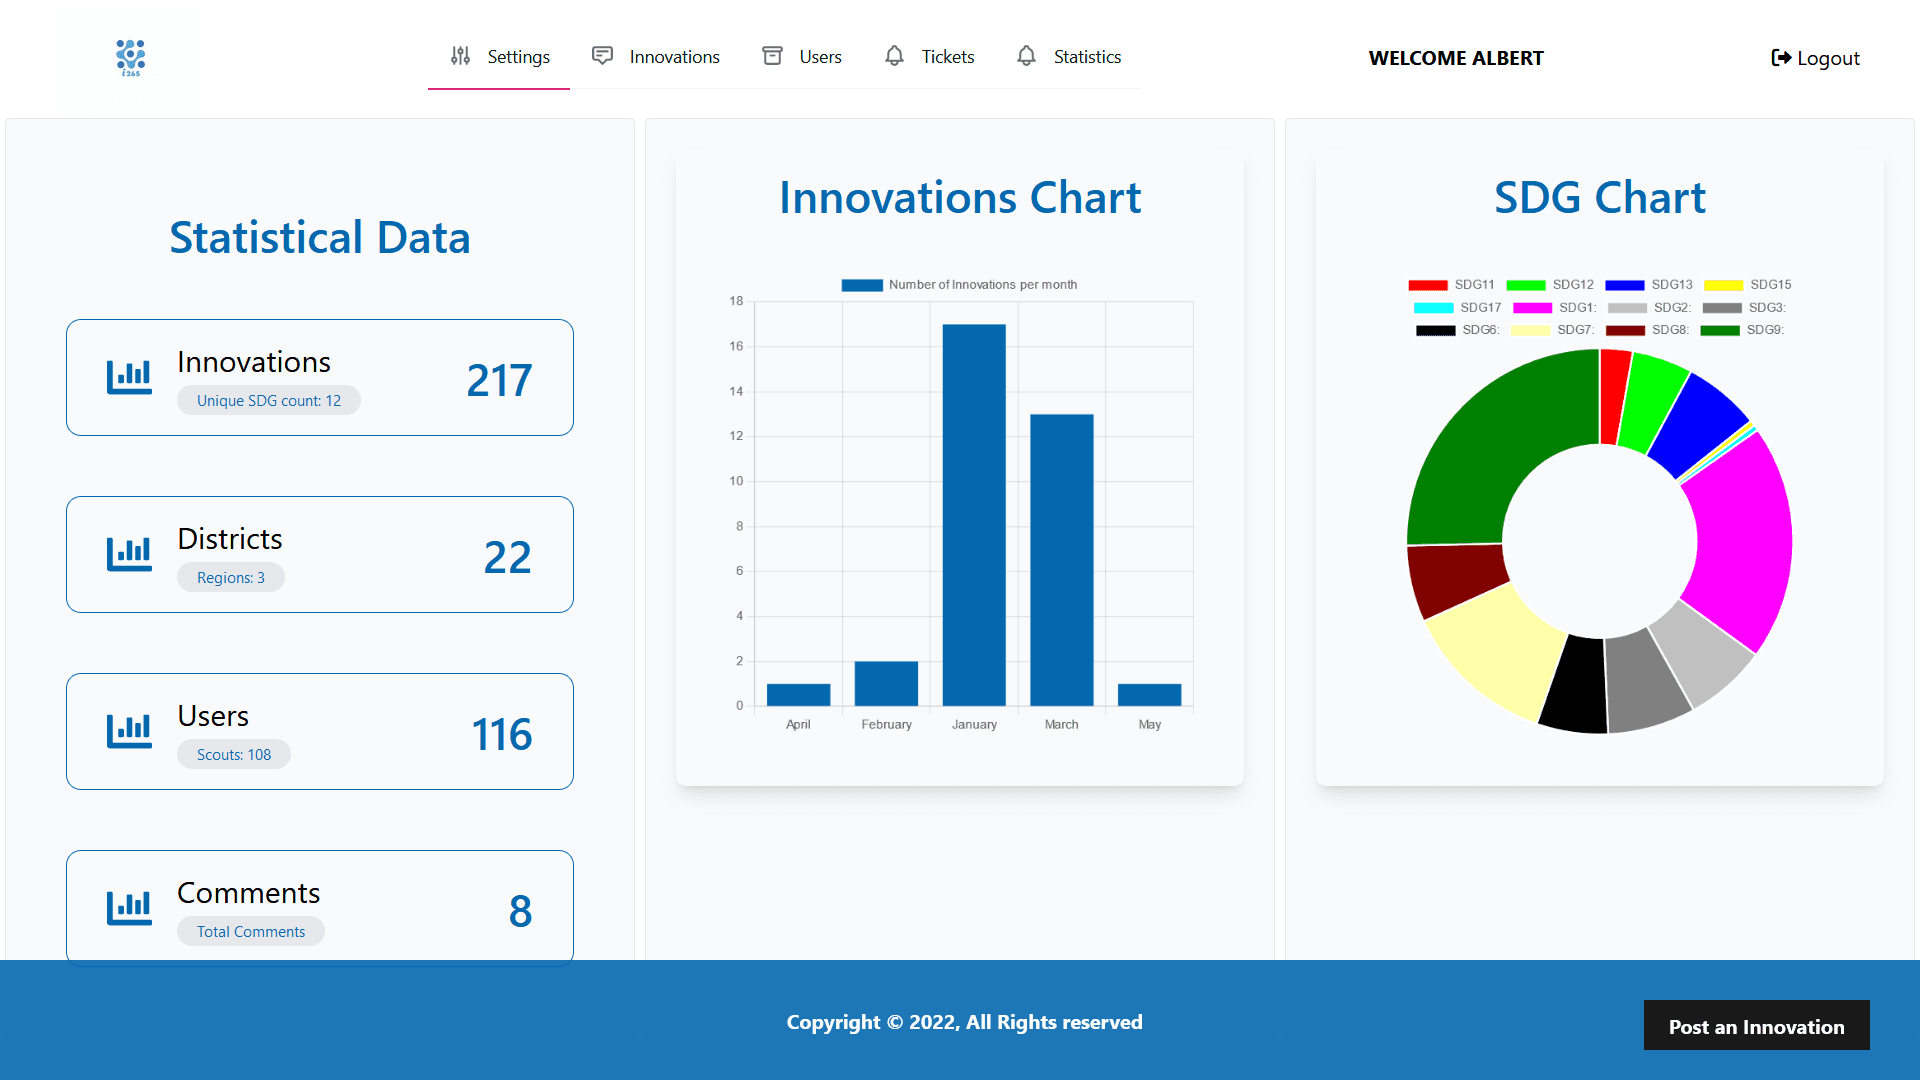Click the Settings sliders icon
Image resolution: width=1920 pixels, height=1080 pixels.
pos(460,56)
